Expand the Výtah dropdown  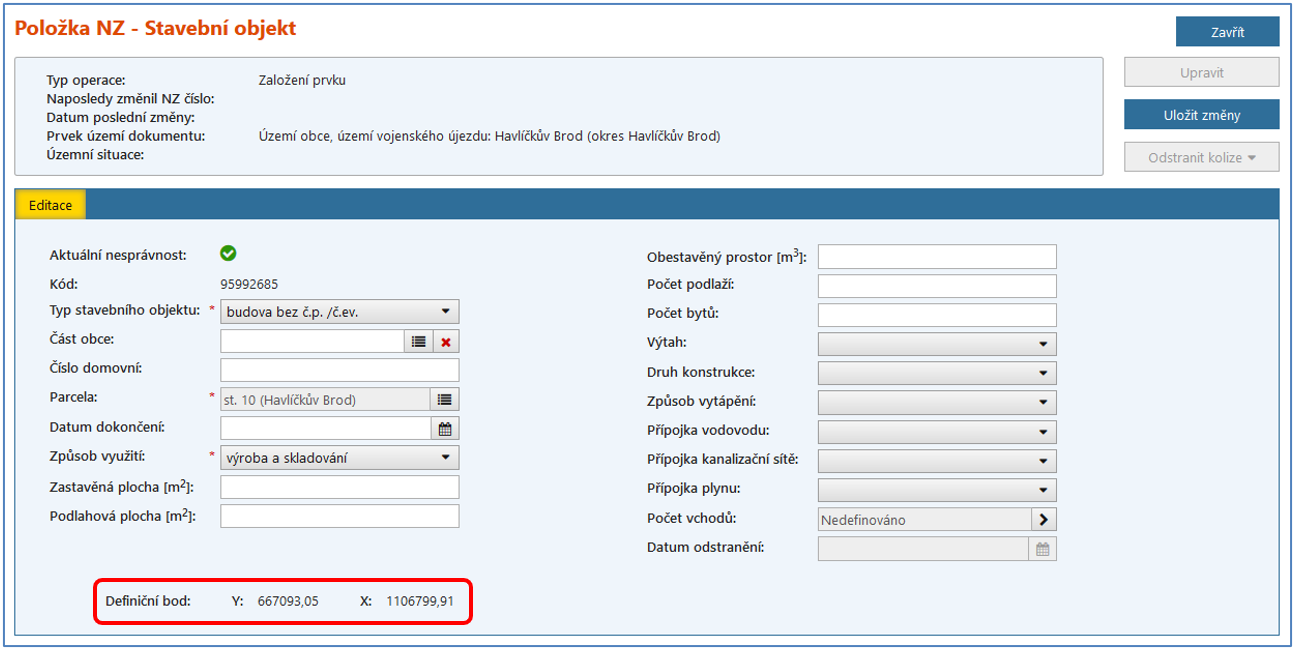(x=936, y=344)
